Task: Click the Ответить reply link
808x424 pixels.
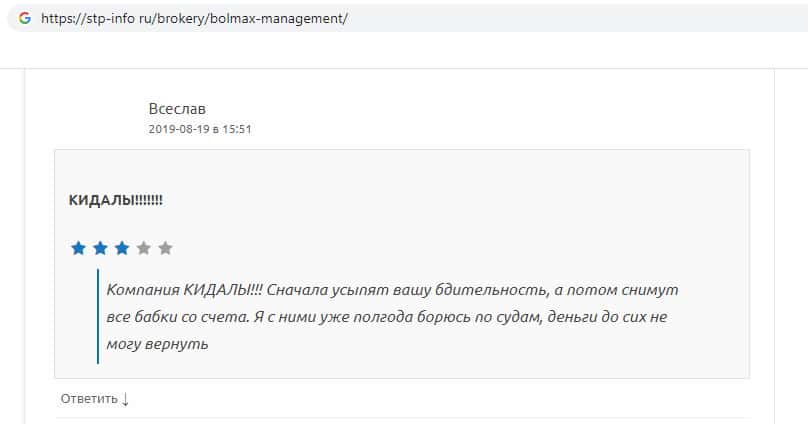Action: 89,399
